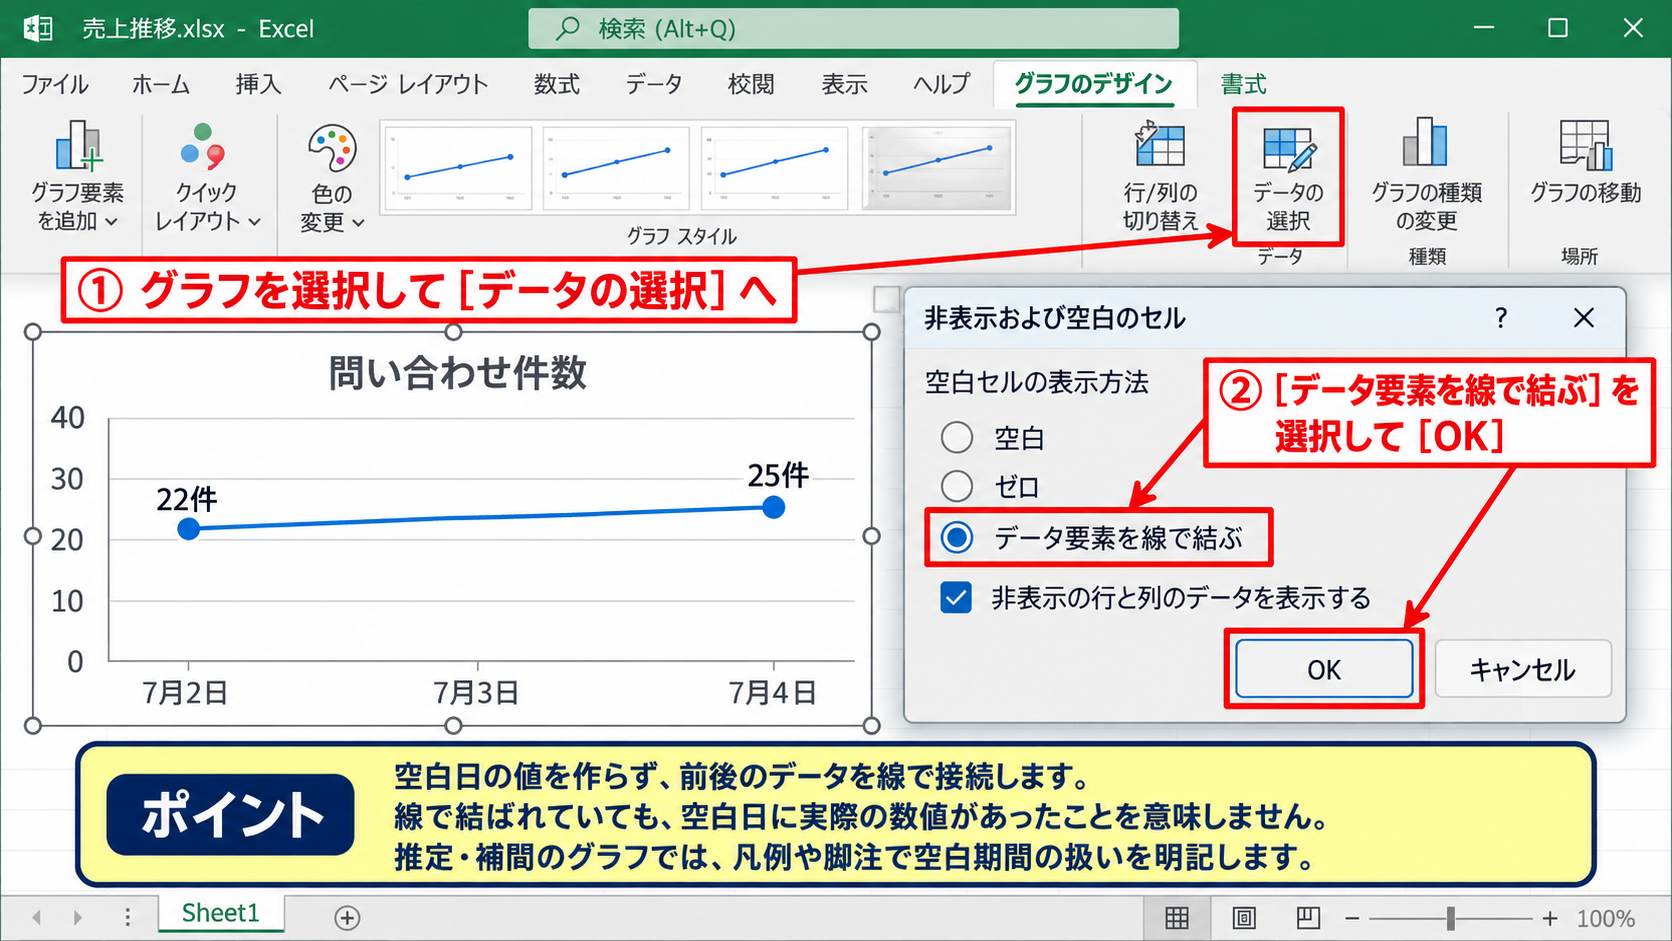Click Move Chart (グラフの移動) icon
The height and width of the screenshot is (941, 1672).
(1586, 145)
